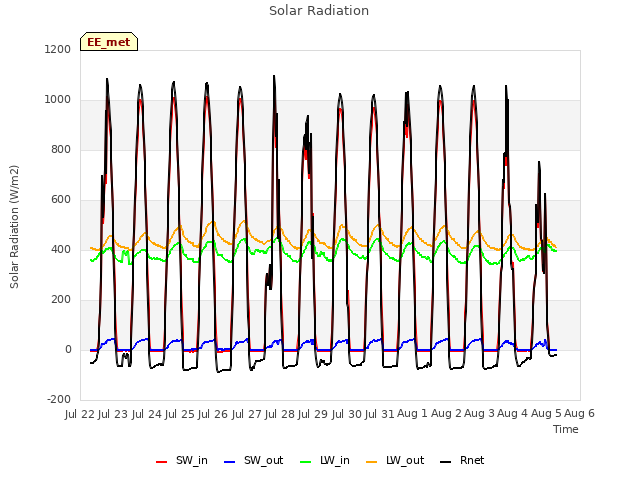Click the green LW_in legend color marker
The image size is (640, 480).
pos(306,462)
